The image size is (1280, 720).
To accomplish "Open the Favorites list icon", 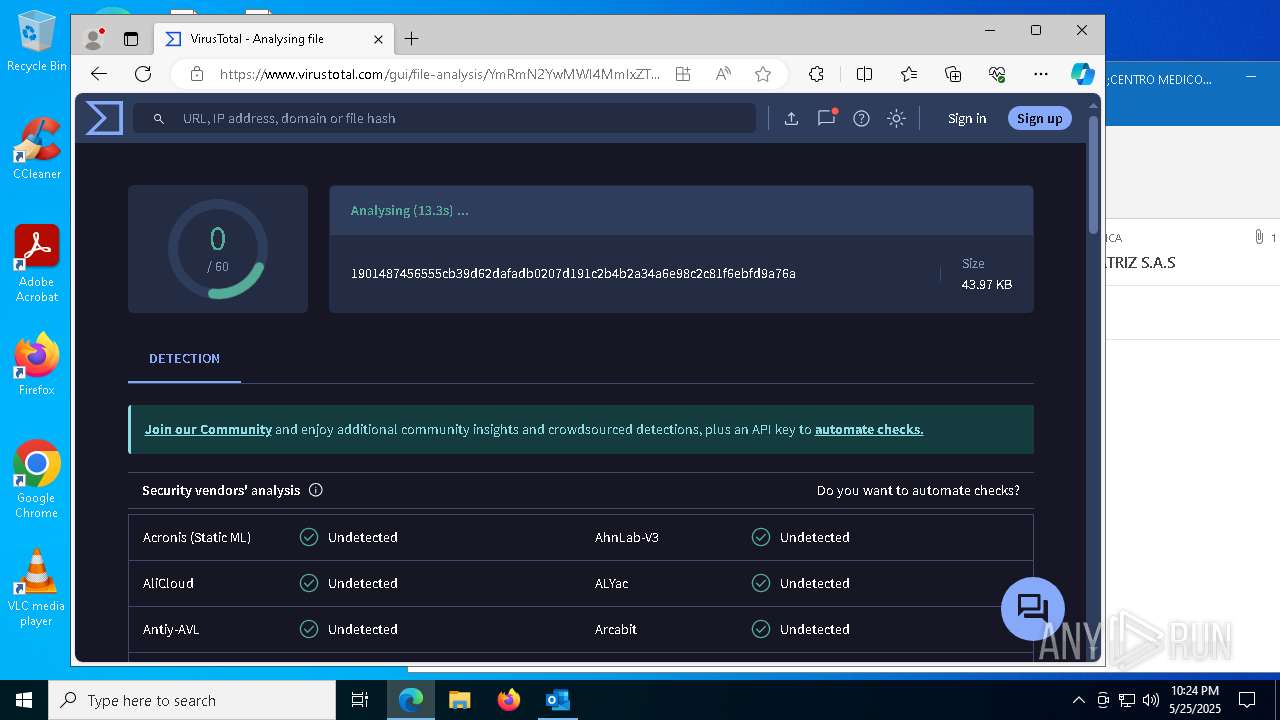I will [x=909, y=74].
